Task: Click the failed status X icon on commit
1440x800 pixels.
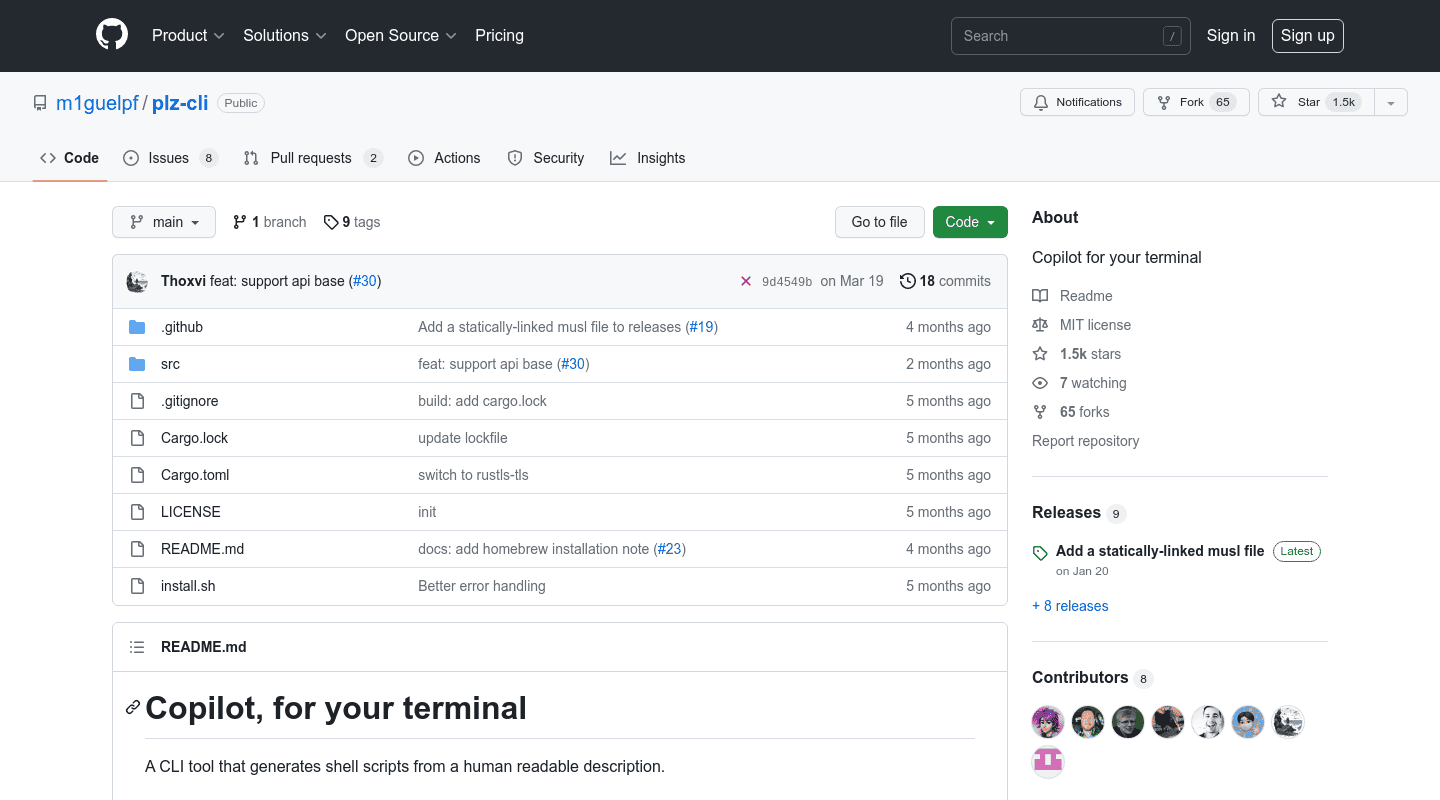Action: 745,281
